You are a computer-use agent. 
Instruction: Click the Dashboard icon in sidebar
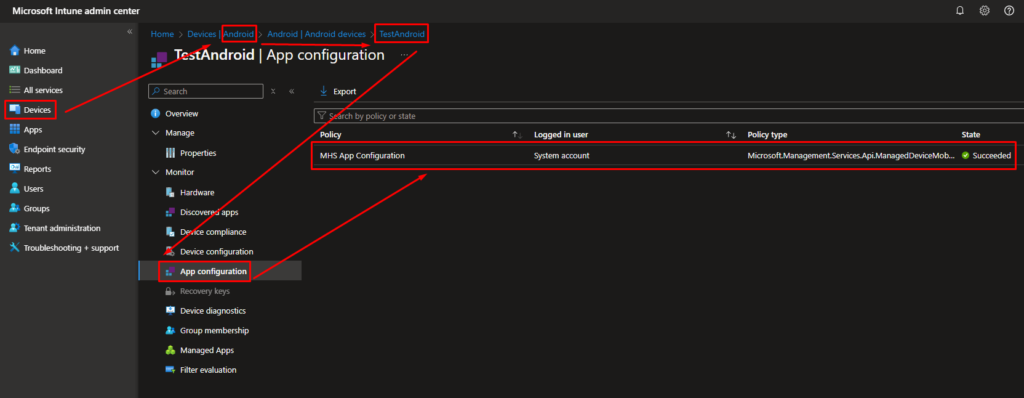tap(14, 70)
